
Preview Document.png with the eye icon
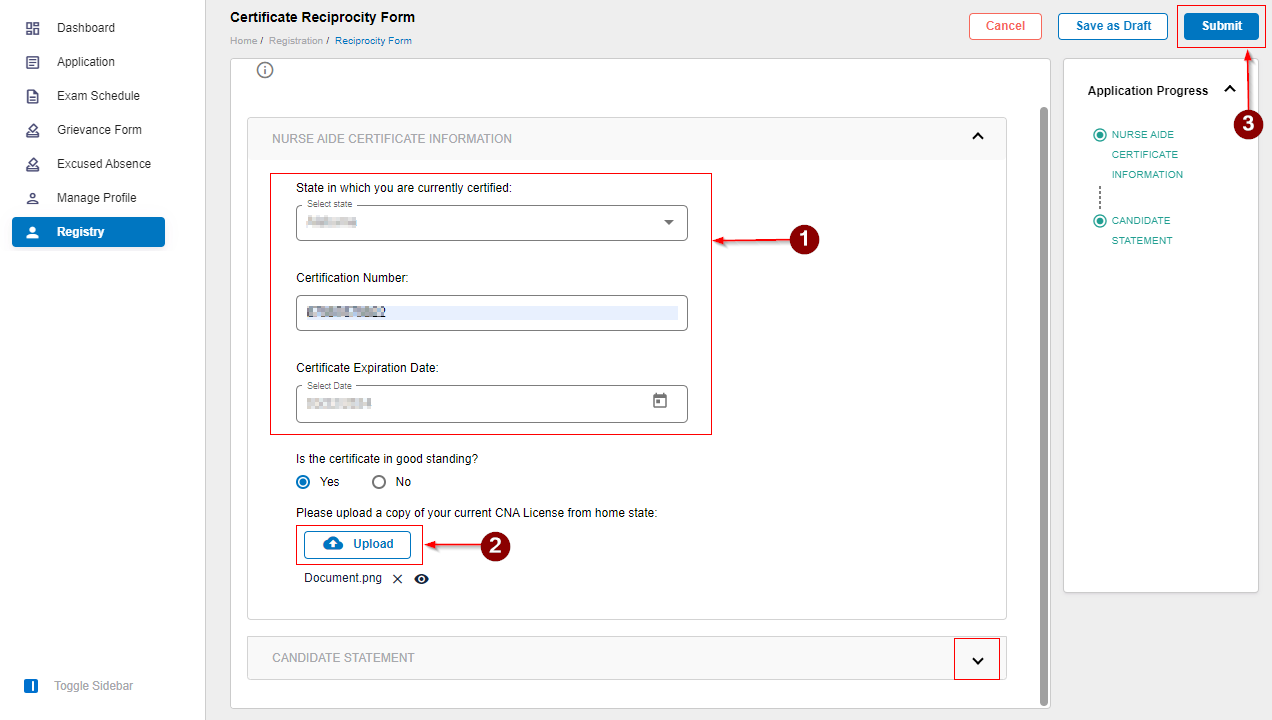422,579
